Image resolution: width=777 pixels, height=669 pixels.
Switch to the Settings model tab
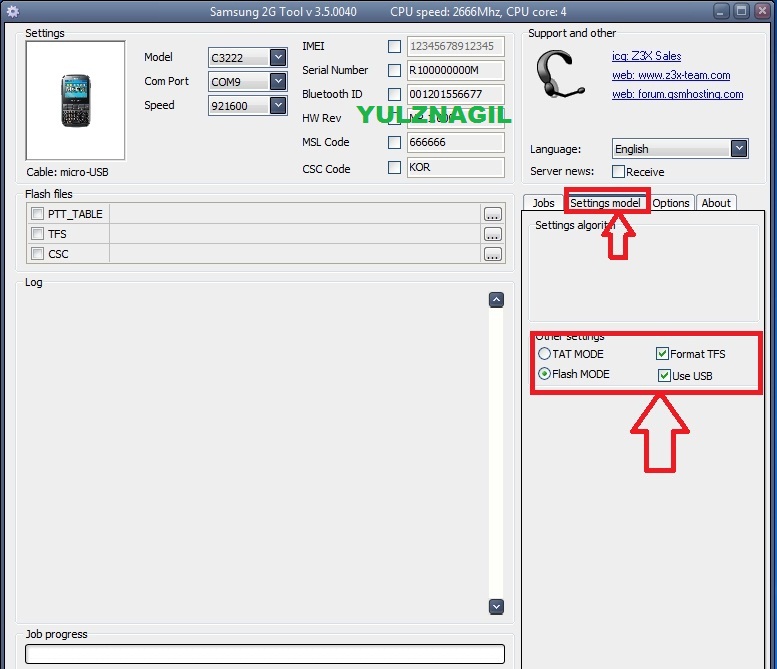[x=605, y=203]
